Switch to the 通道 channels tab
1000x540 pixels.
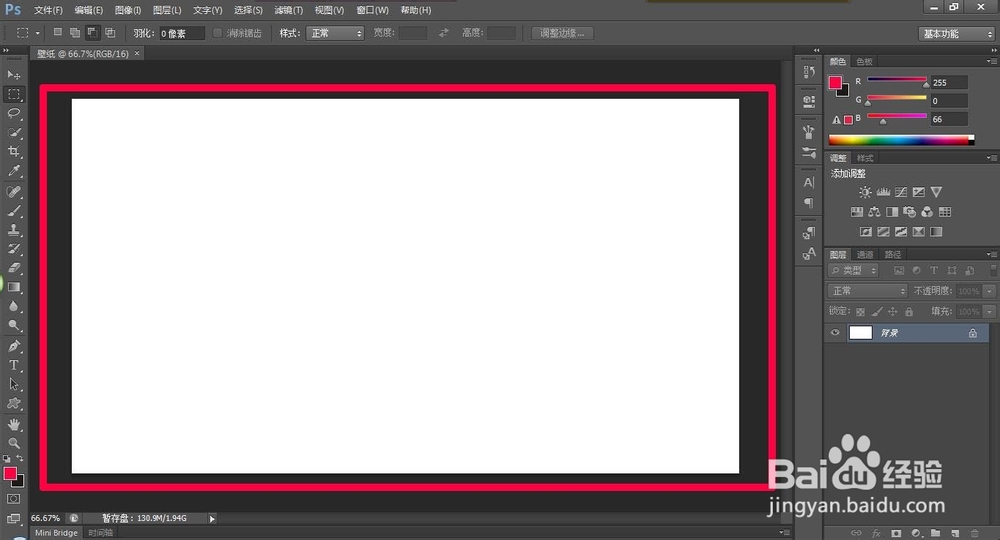coord(865,254)
